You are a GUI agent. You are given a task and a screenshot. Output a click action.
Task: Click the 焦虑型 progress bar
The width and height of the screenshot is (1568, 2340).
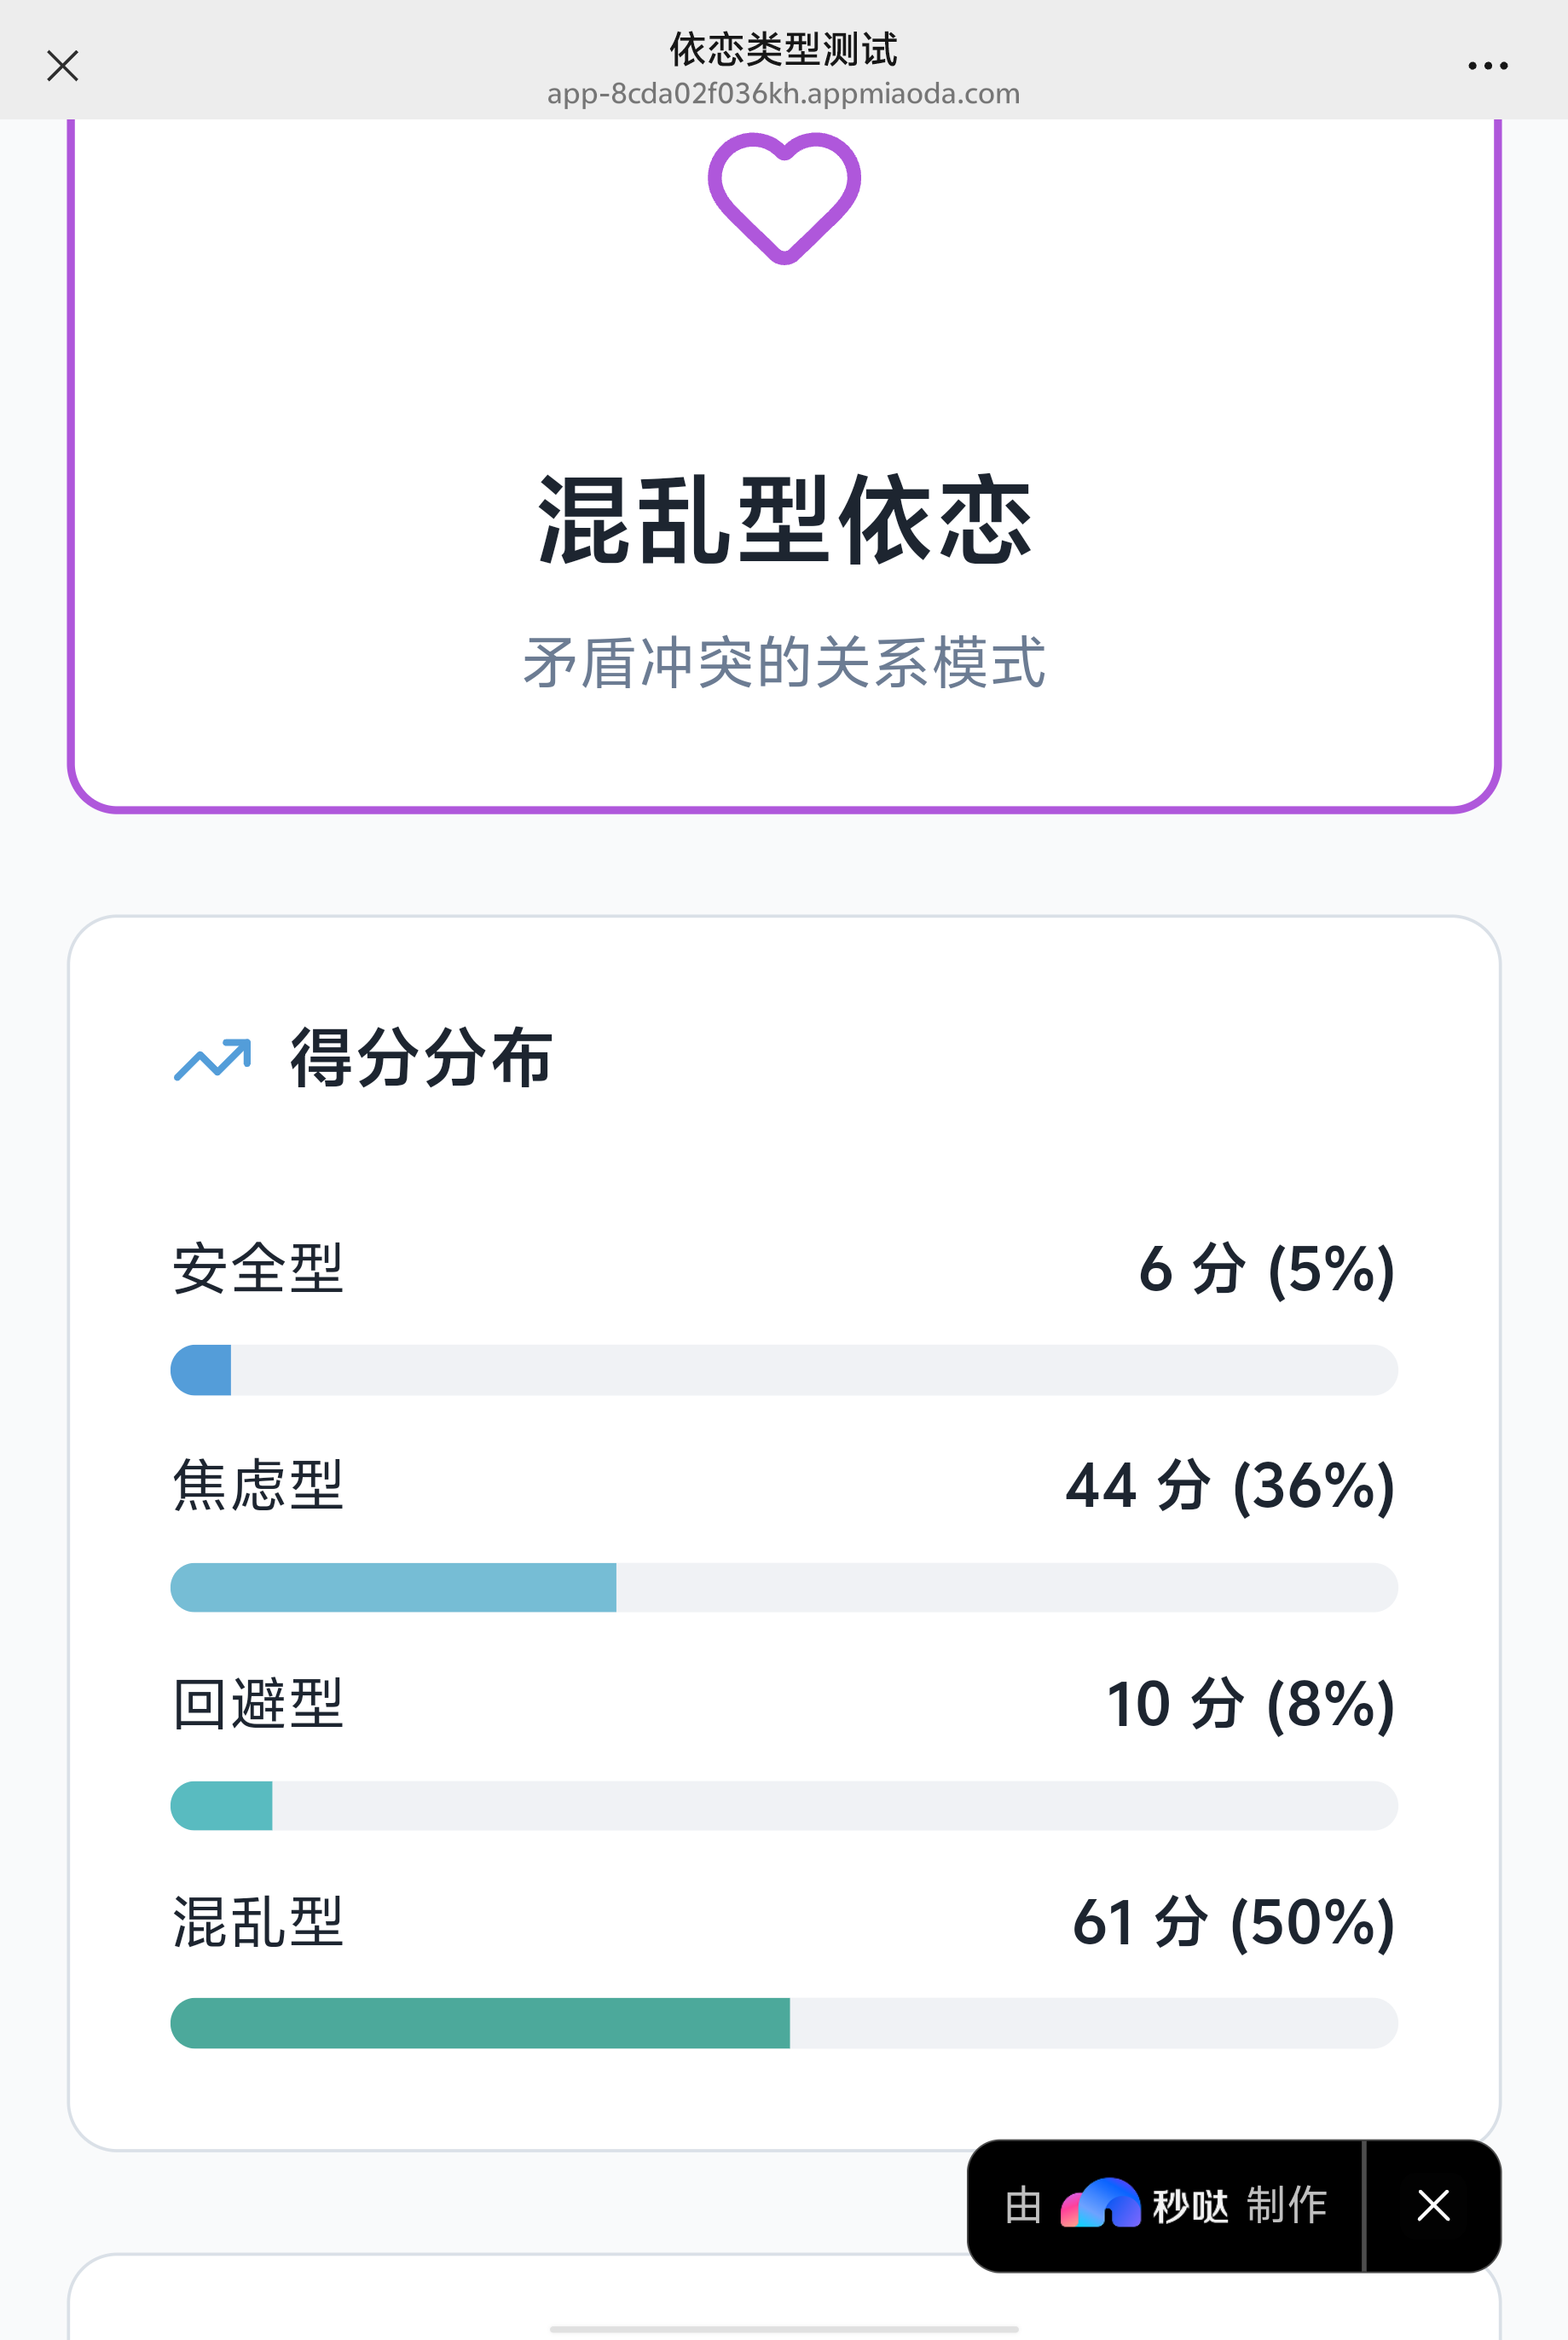784,1587
